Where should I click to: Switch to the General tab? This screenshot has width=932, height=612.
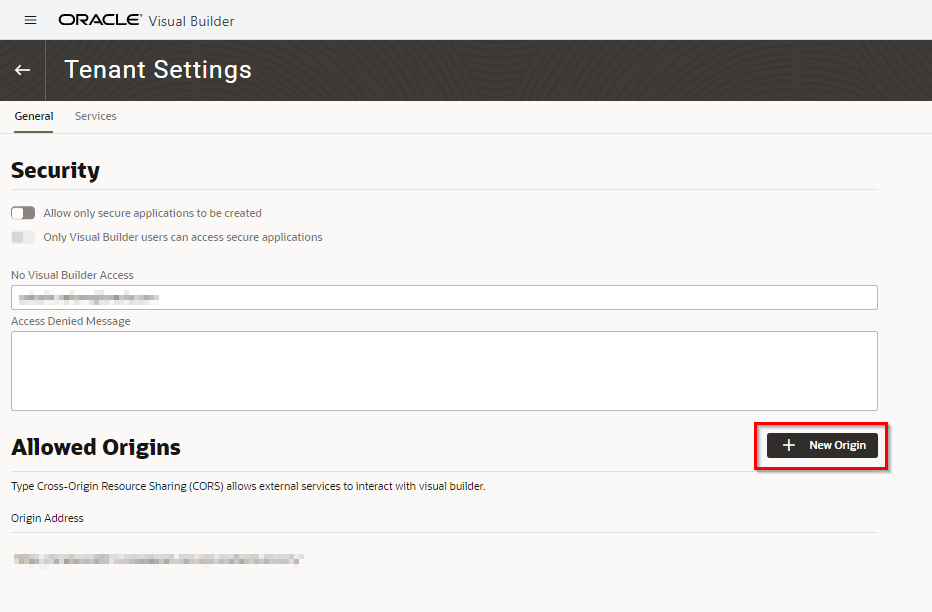pyautogui.click(x=34, y=116)
